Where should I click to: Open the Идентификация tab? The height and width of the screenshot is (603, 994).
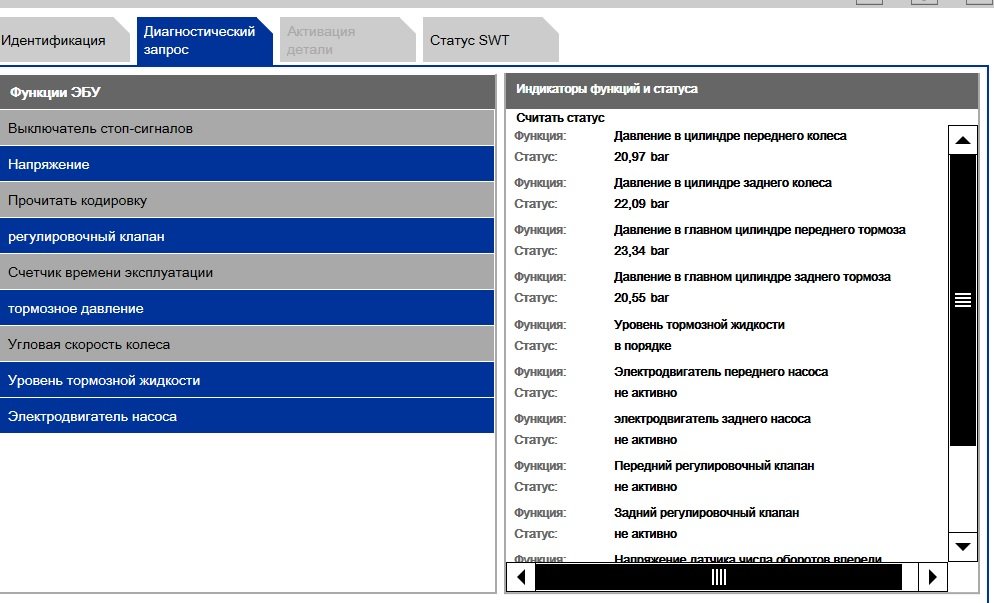(55, 41)
